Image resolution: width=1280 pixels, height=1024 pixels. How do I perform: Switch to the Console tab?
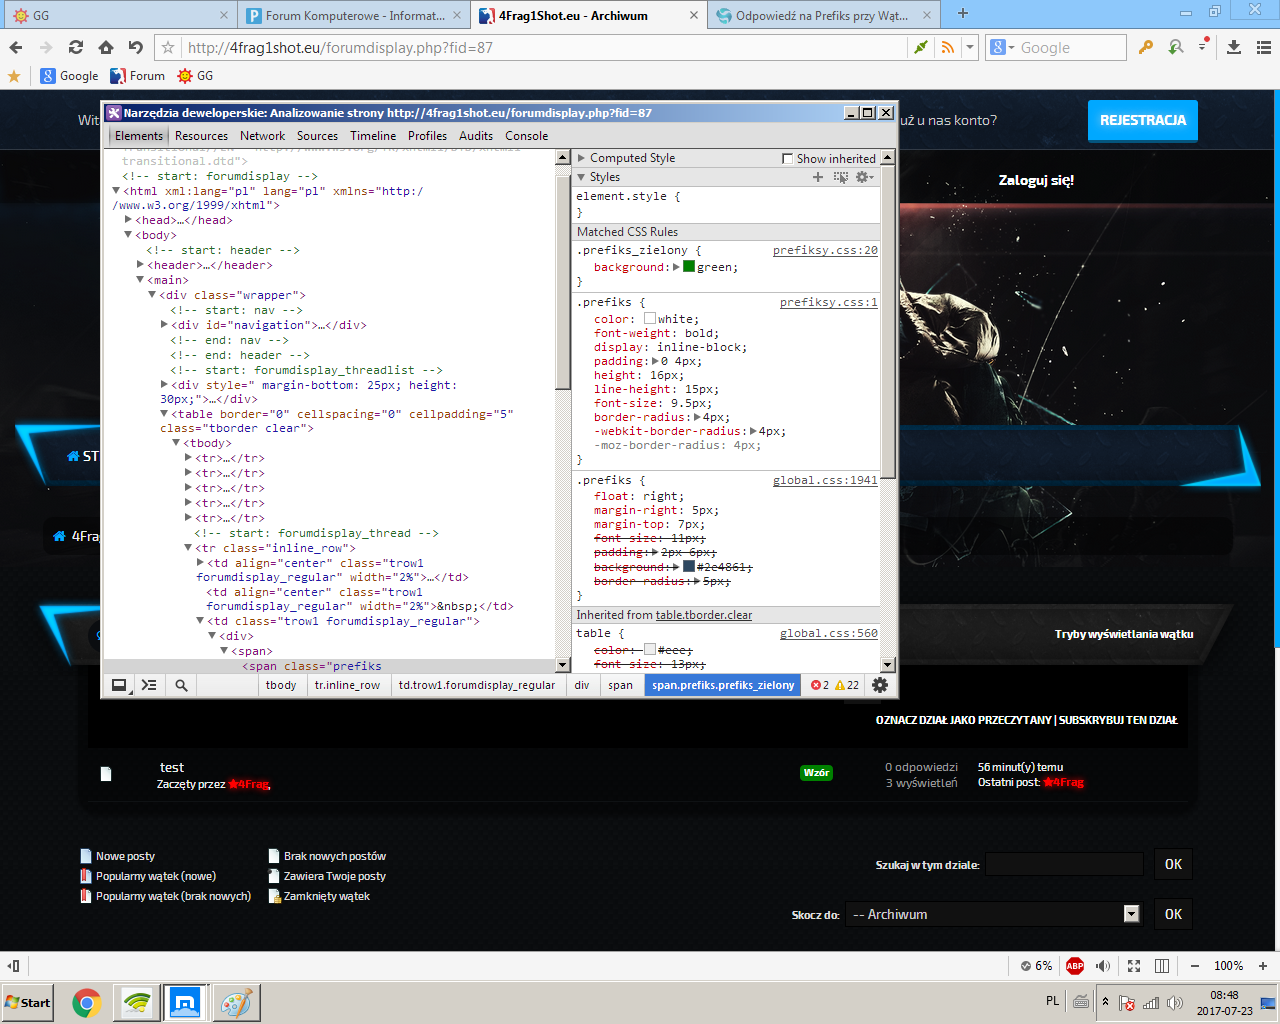point(526,136)
